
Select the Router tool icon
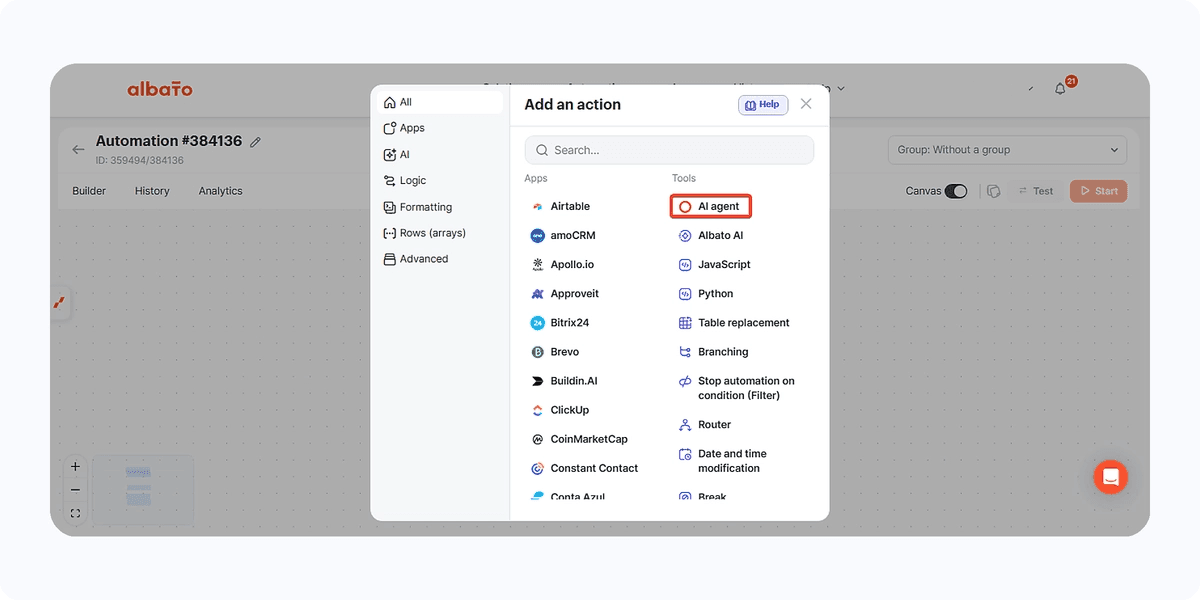pos(685,425)
